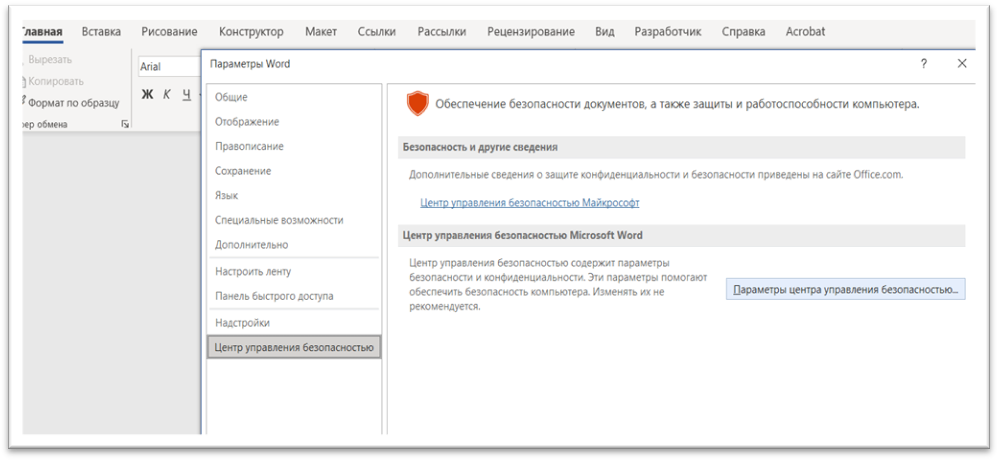Open the Макет ribbon tab
This screenshot has height=461, width=1000.
point(321,31)
